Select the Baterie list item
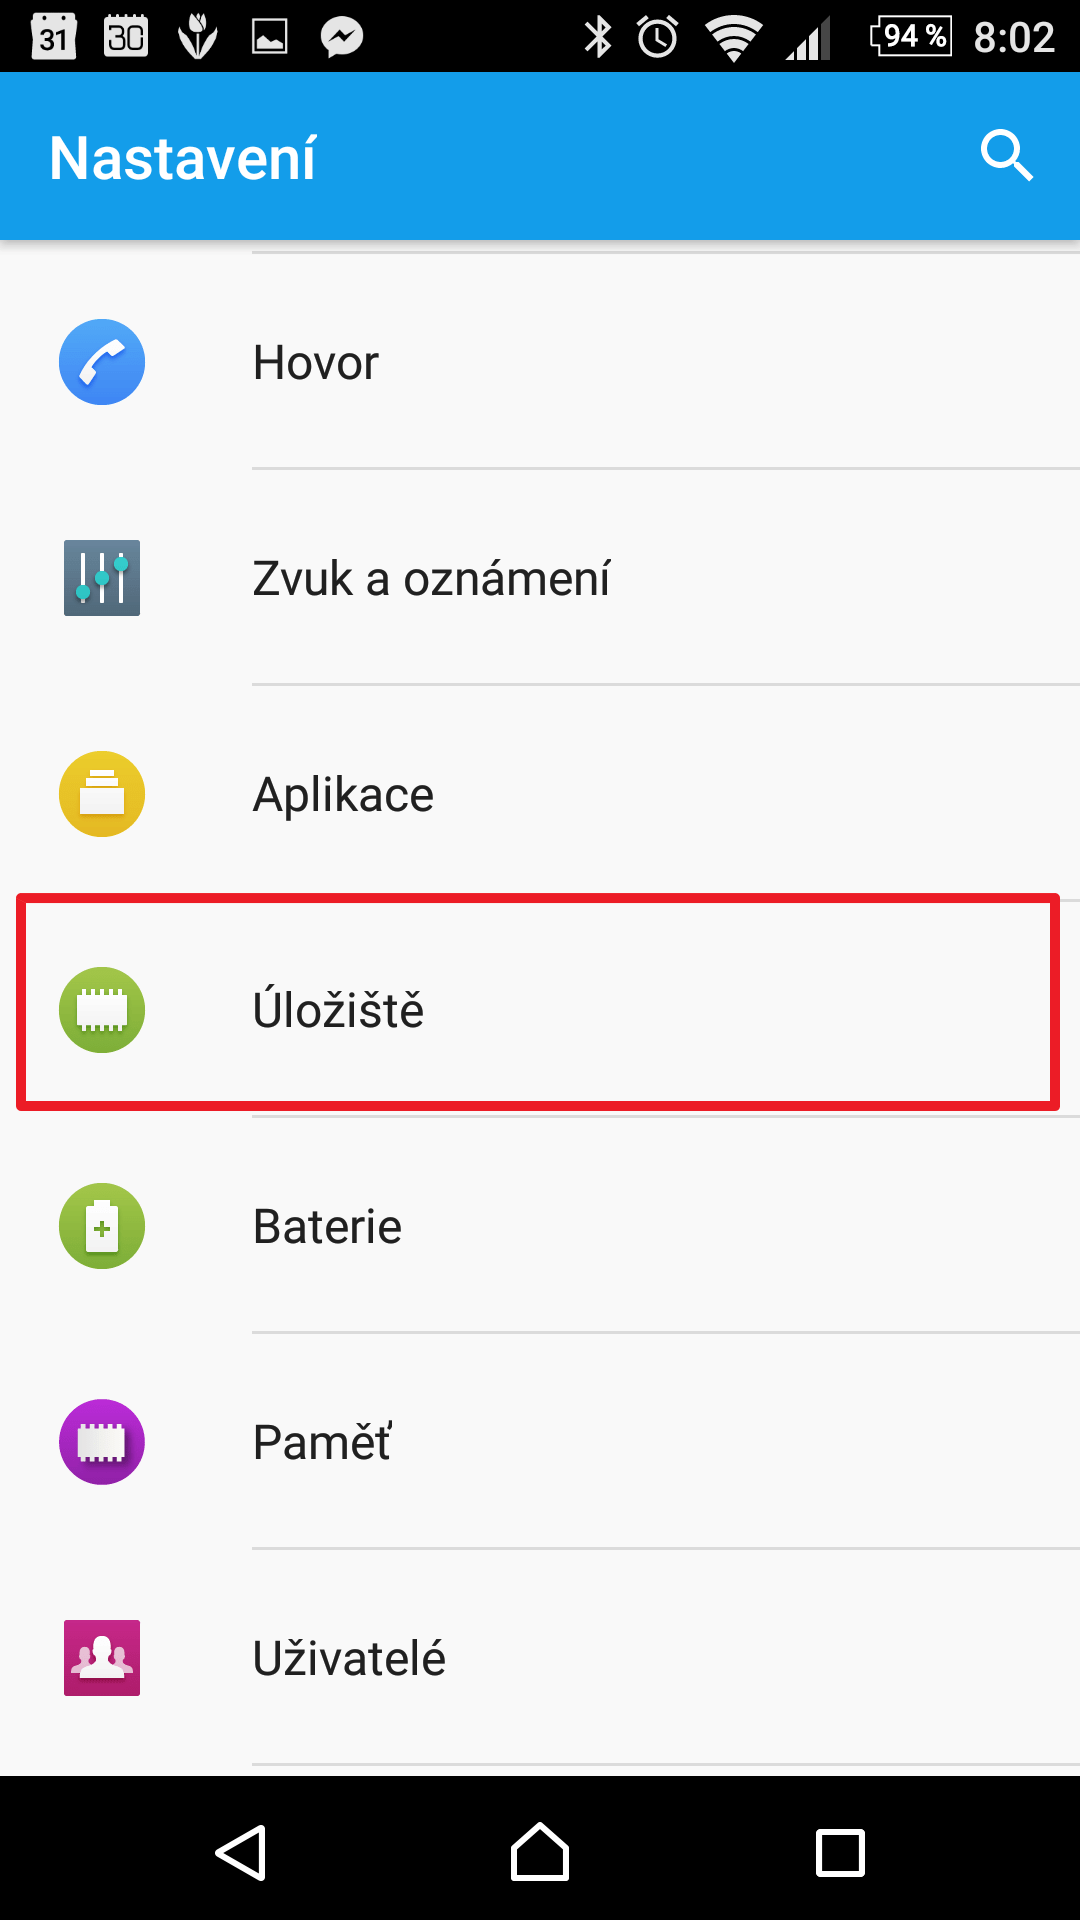Viewport: 1080px width, 1920px height. [x=540, y=1226]
